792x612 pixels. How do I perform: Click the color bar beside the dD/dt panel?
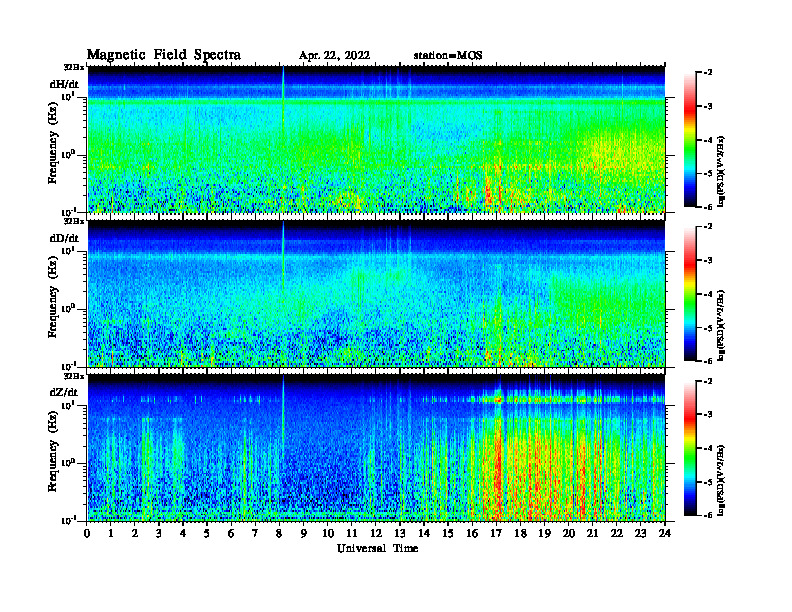pyautogui.click(x=689, y=294)
